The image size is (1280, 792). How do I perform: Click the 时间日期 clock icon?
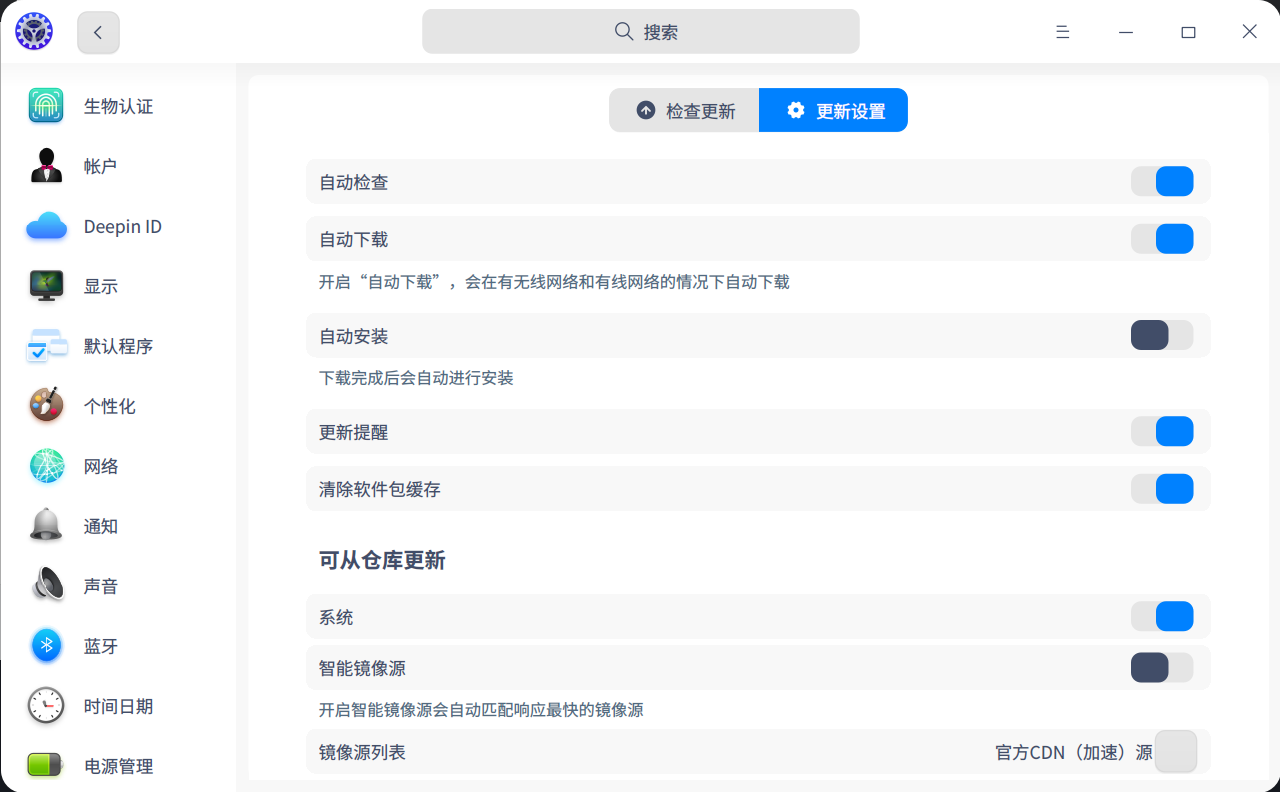[x=46, y=706]
